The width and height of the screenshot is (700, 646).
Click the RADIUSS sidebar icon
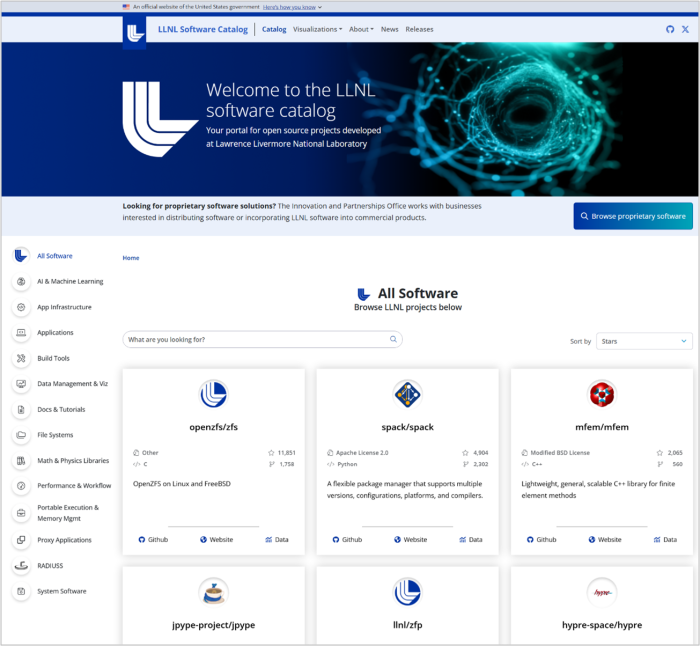(x=21, y=566)
